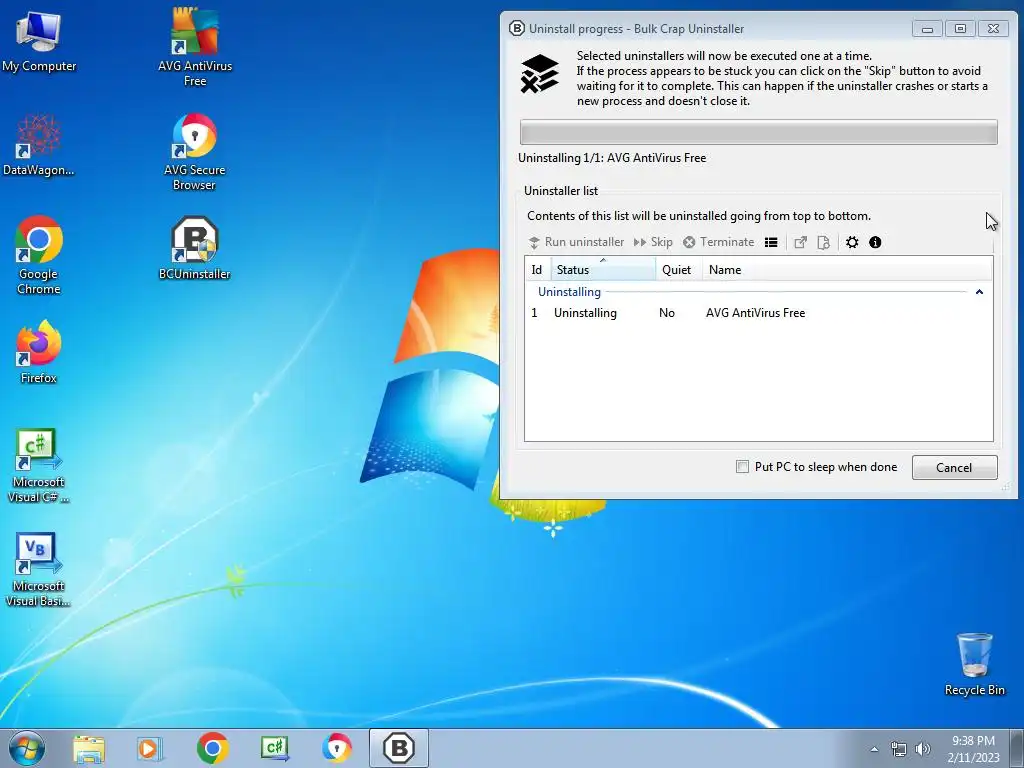The image size is (1024, 768).
Task: Open Visual C# from the taskbar
Action: tap(275, 748)
